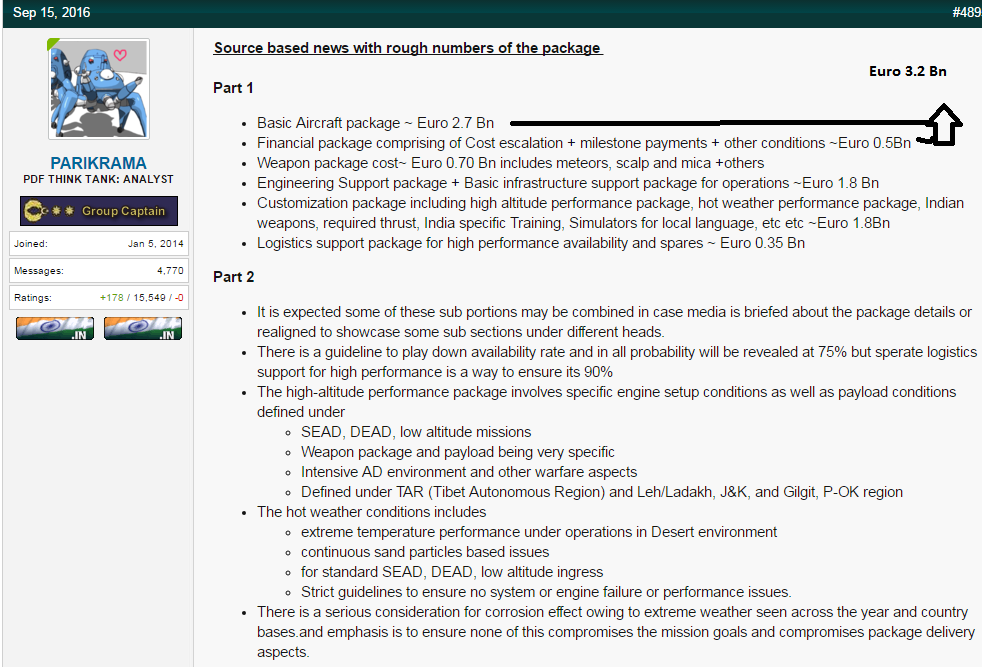Image resolution: width=982 pixels, height=667 pixels.
Task: Click the PDF THINK TANK: ANALYST title
Action: click(x=98, y=179)
